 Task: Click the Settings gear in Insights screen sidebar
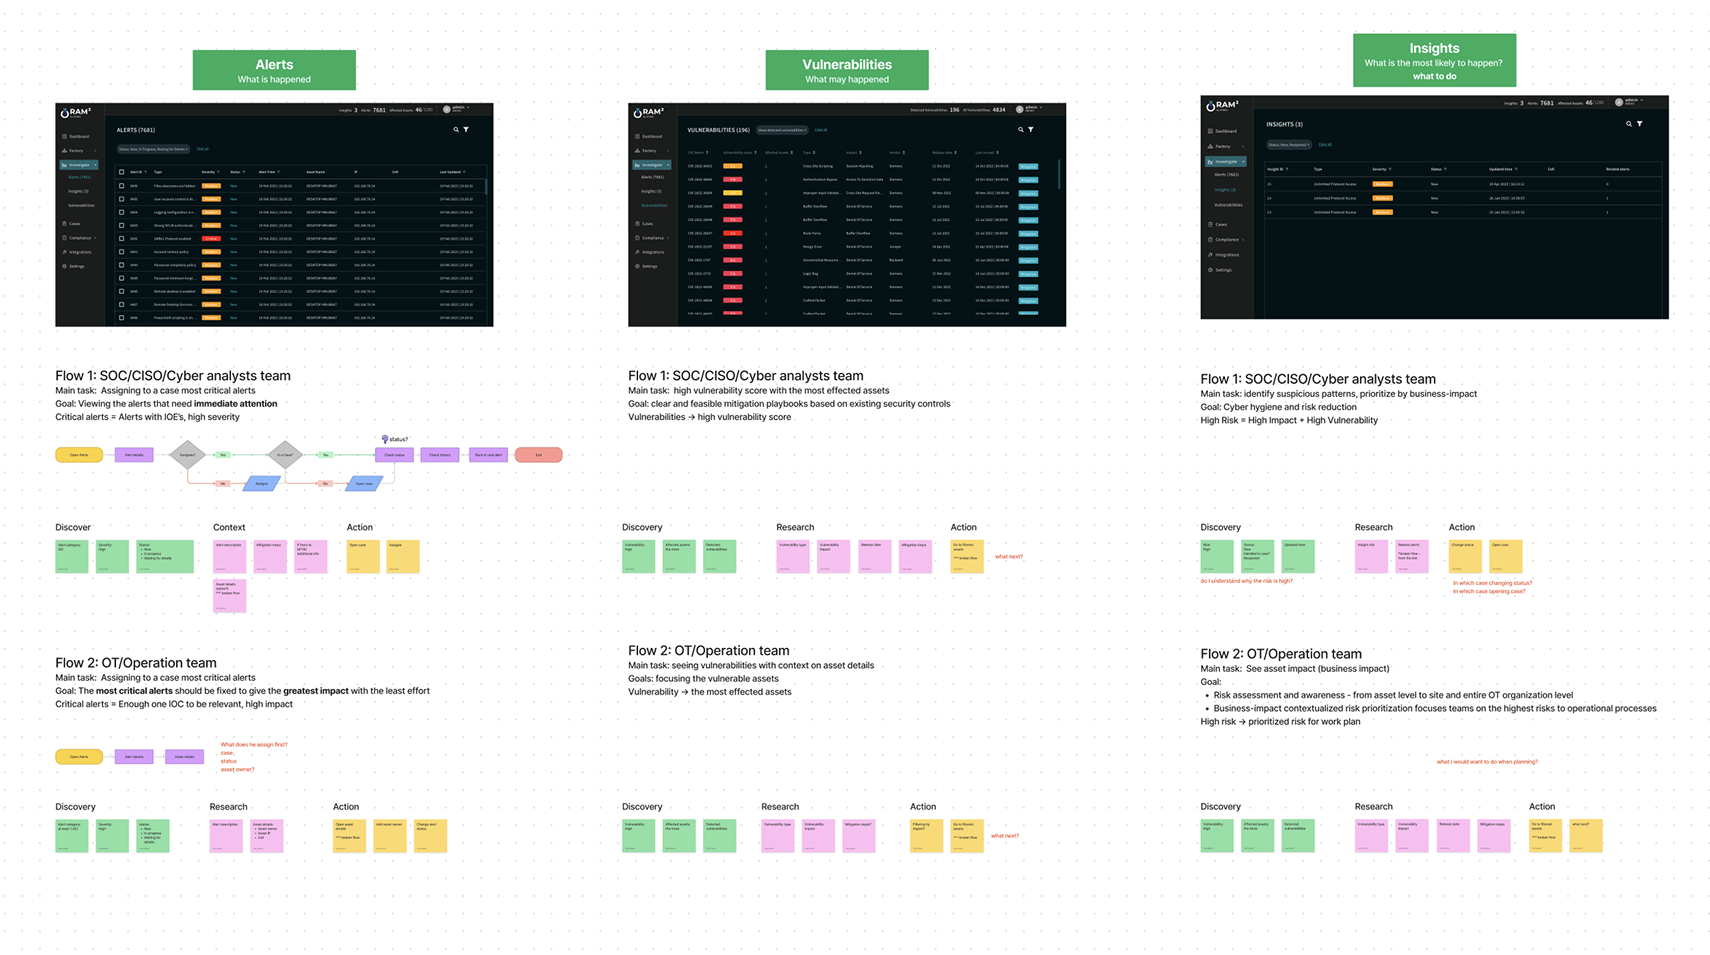1210,270
